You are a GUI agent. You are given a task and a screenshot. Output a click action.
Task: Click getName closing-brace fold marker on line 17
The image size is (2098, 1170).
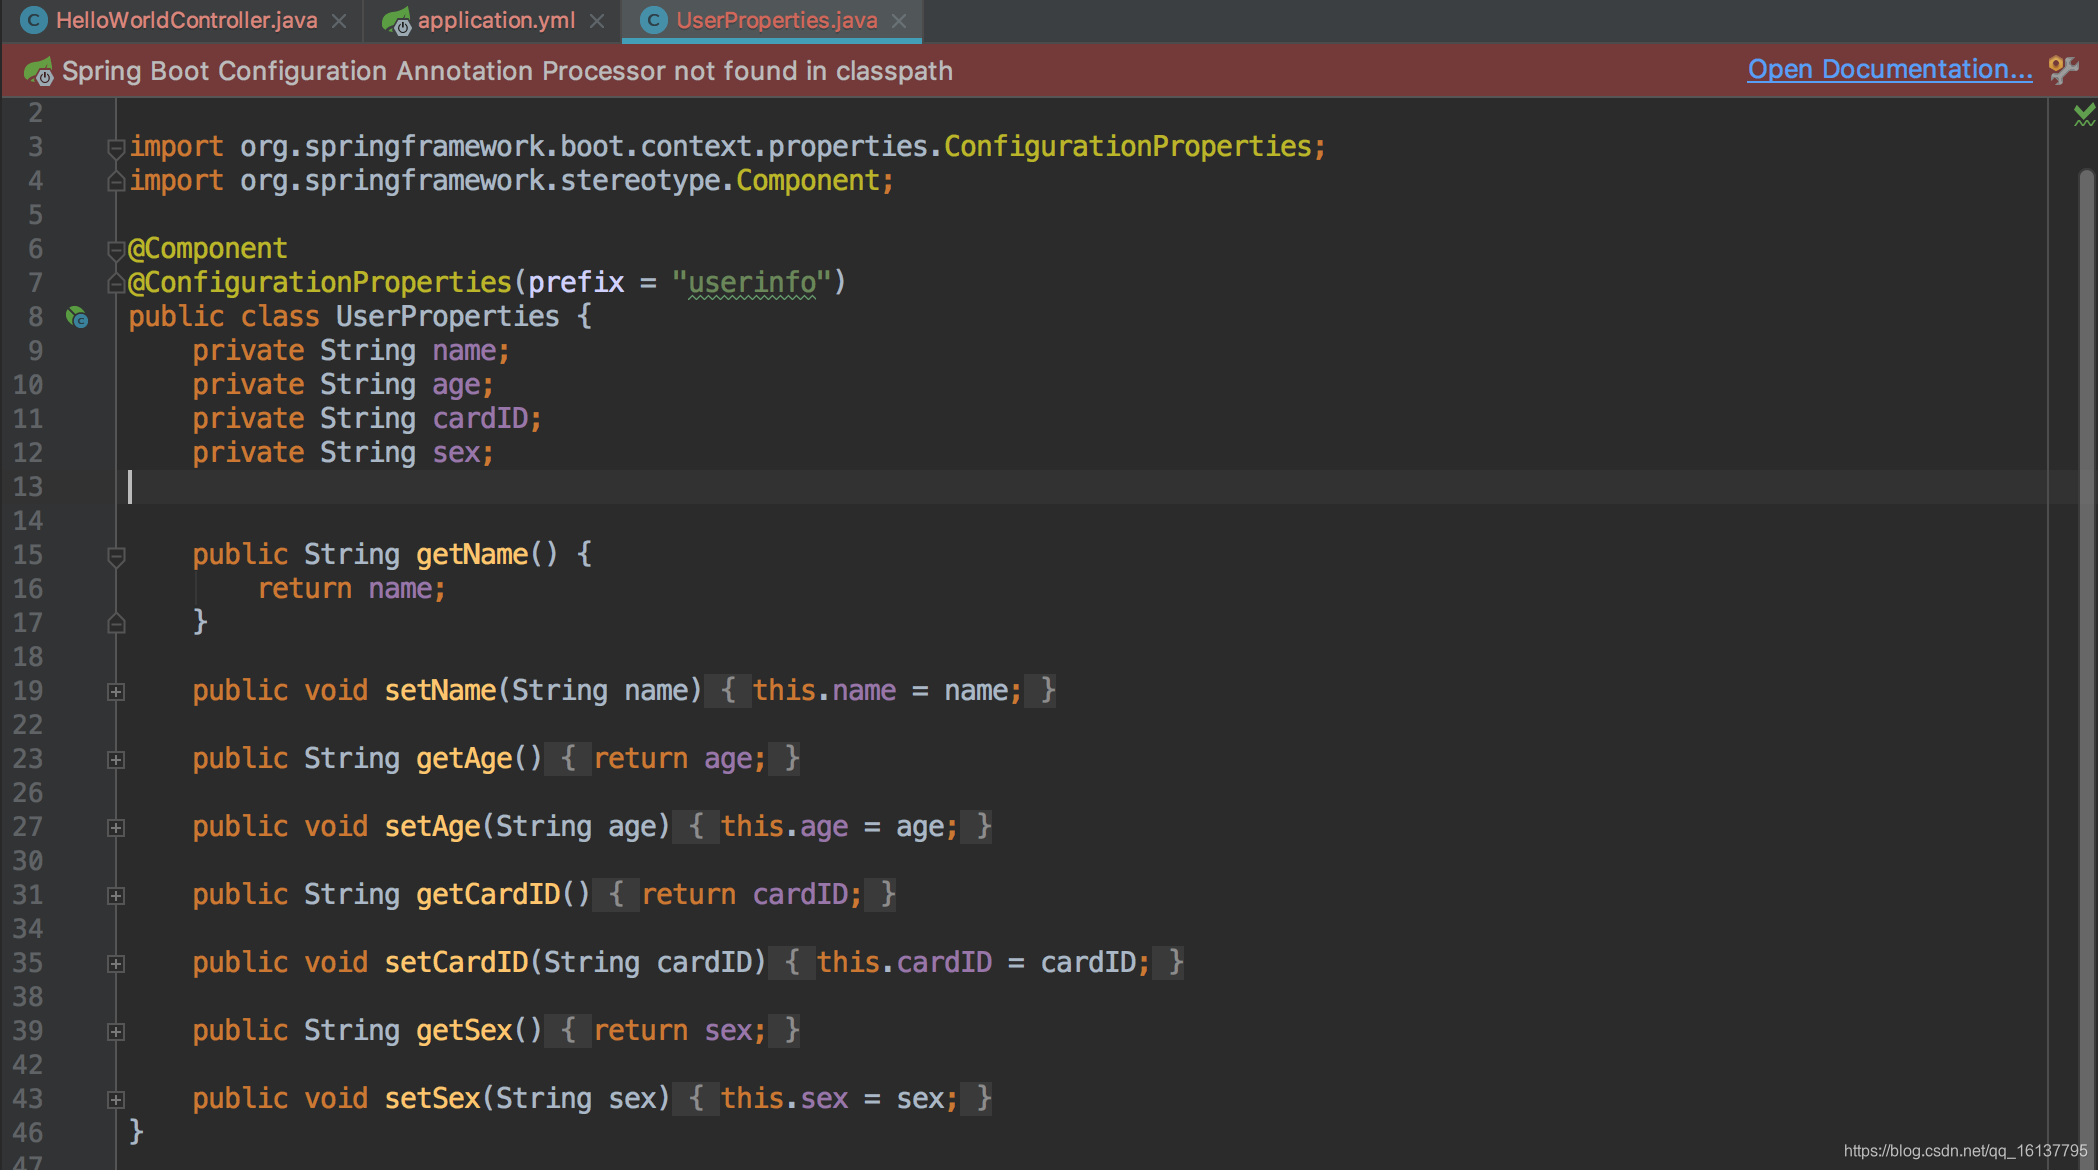[116, 624]
